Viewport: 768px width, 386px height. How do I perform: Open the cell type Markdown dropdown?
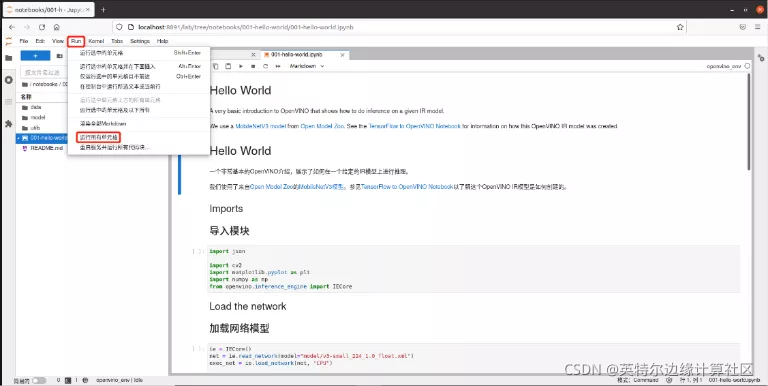pyautogui.click(x=307, y=66)
